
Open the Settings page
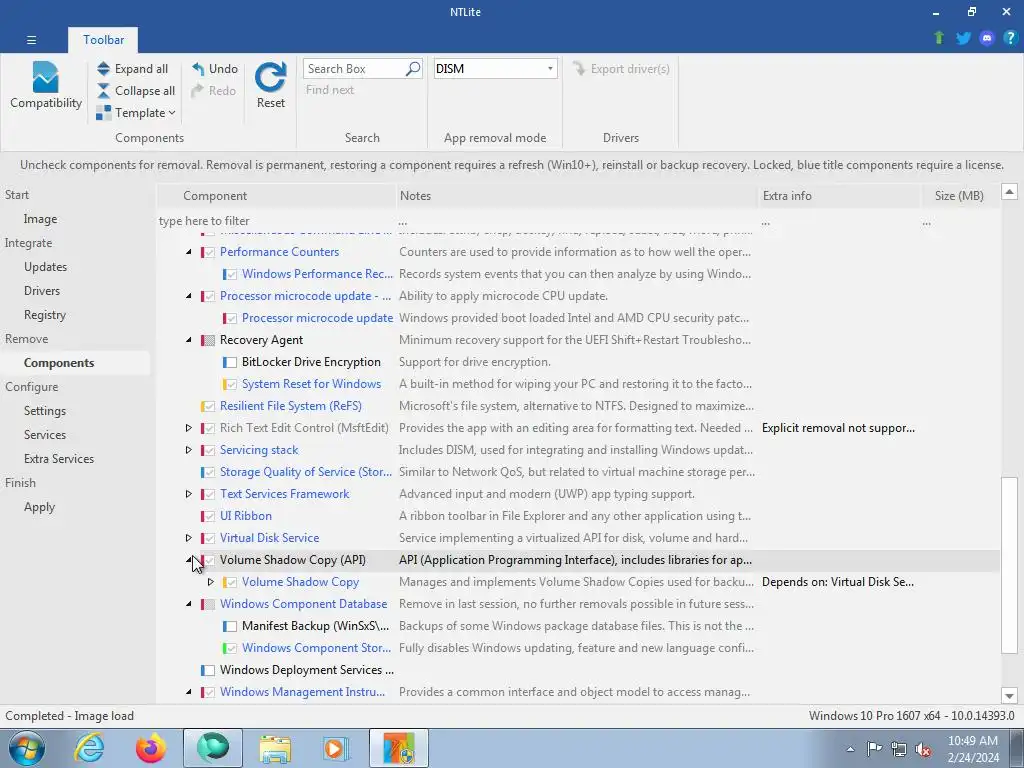pyautogui.click(x=45, y=411)
